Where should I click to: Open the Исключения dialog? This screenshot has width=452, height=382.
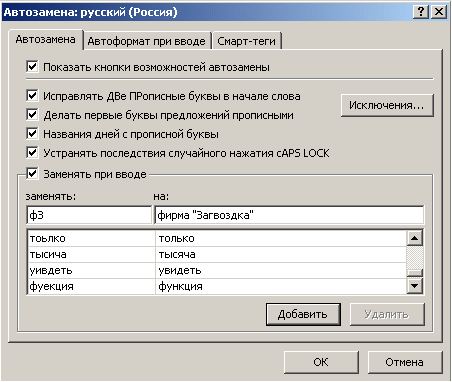tap(387, 105)
